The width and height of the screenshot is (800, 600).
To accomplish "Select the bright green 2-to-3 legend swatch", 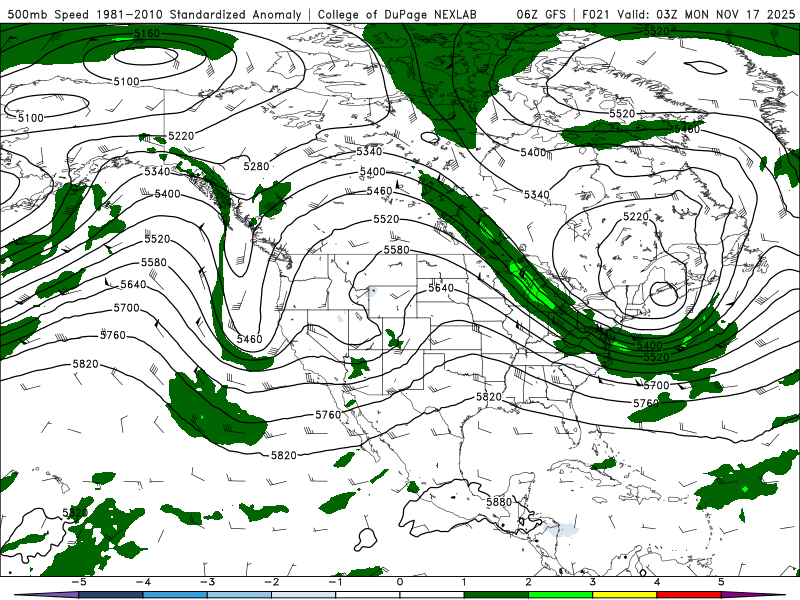I will pos(561,595).
